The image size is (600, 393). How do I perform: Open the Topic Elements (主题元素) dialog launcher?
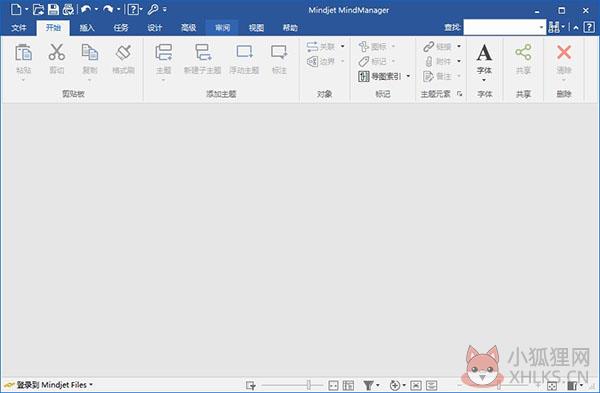(460, 94)
